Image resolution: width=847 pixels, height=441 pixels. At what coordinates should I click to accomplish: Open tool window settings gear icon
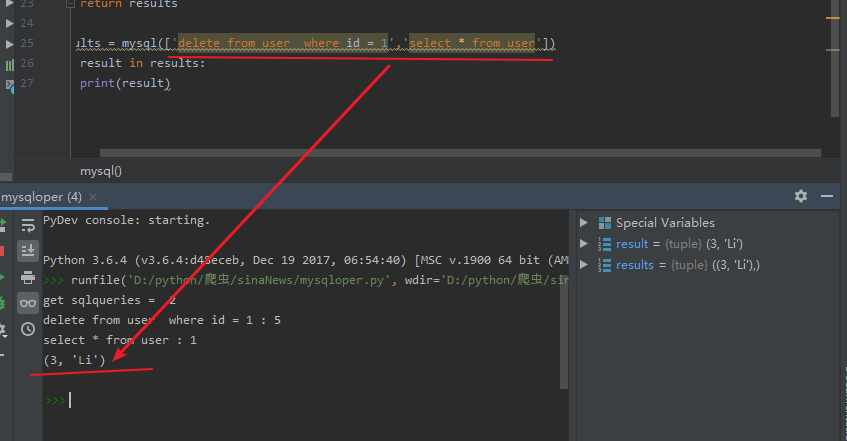click(801, 196)
